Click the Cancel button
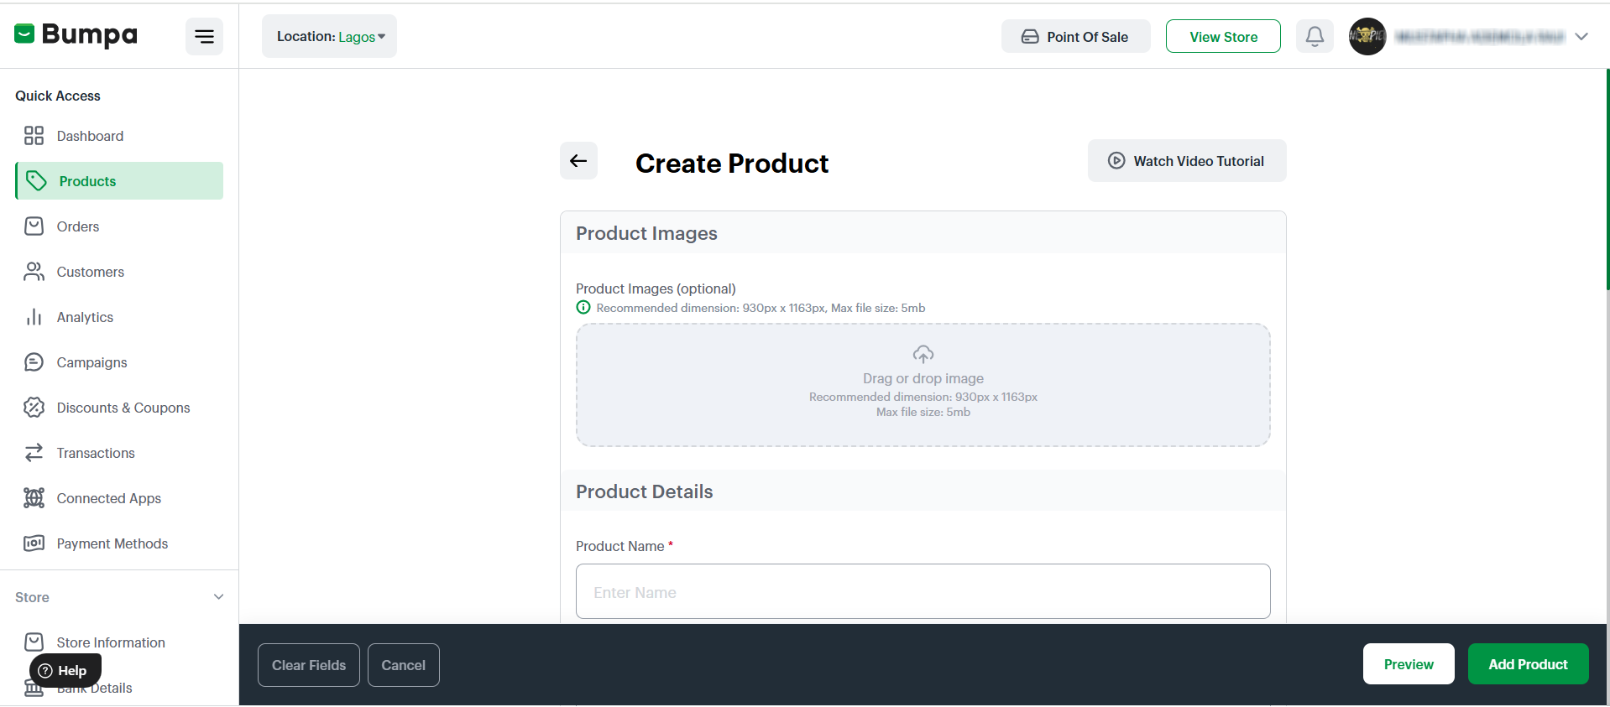 pyautogui.click(x=404, y=665)
